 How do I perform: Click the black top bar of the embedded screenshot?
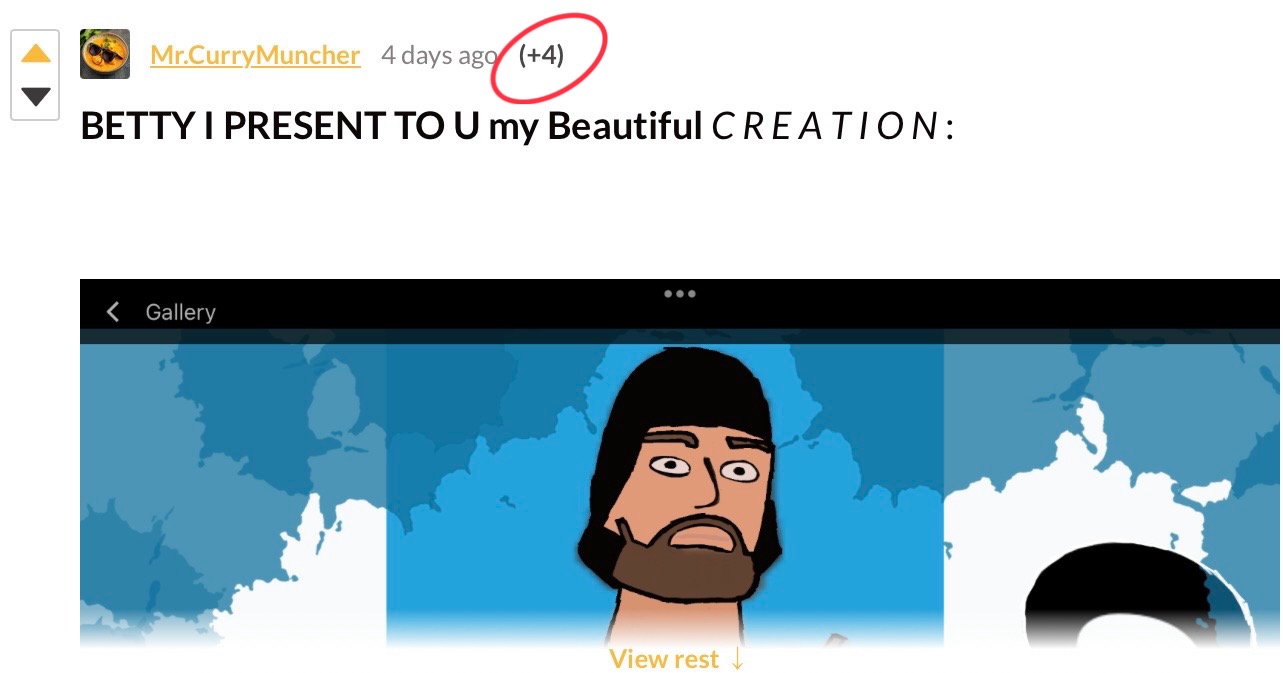tap(680, 304)
